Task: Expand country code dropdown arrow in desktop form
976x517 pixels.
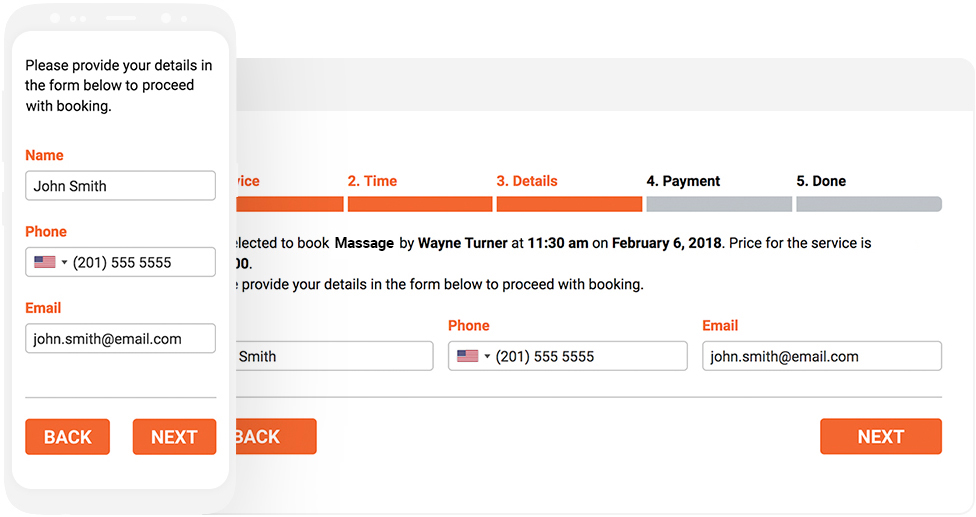Action: (487, 357)
